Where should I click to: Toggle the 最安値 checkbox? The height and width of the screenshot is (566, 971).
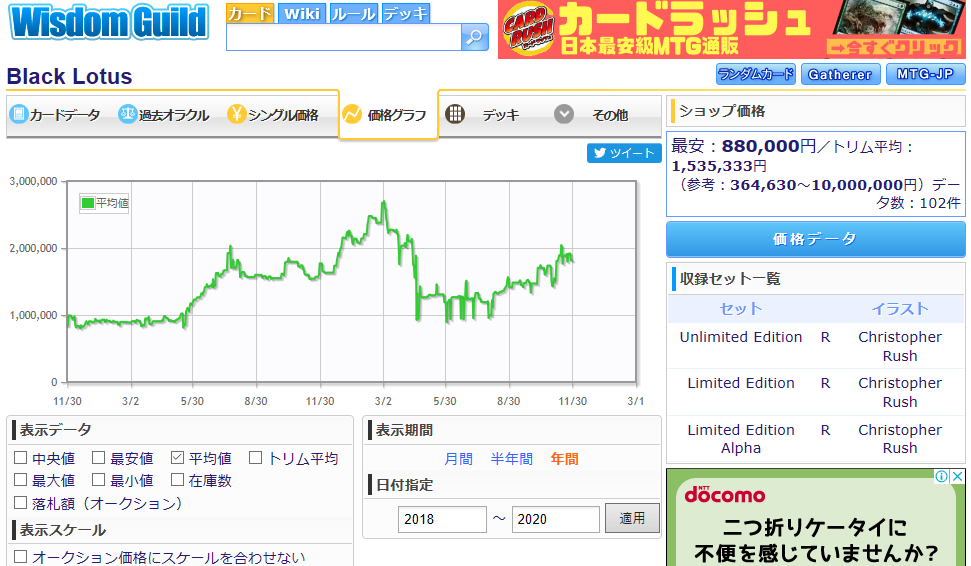pos(98,458)
